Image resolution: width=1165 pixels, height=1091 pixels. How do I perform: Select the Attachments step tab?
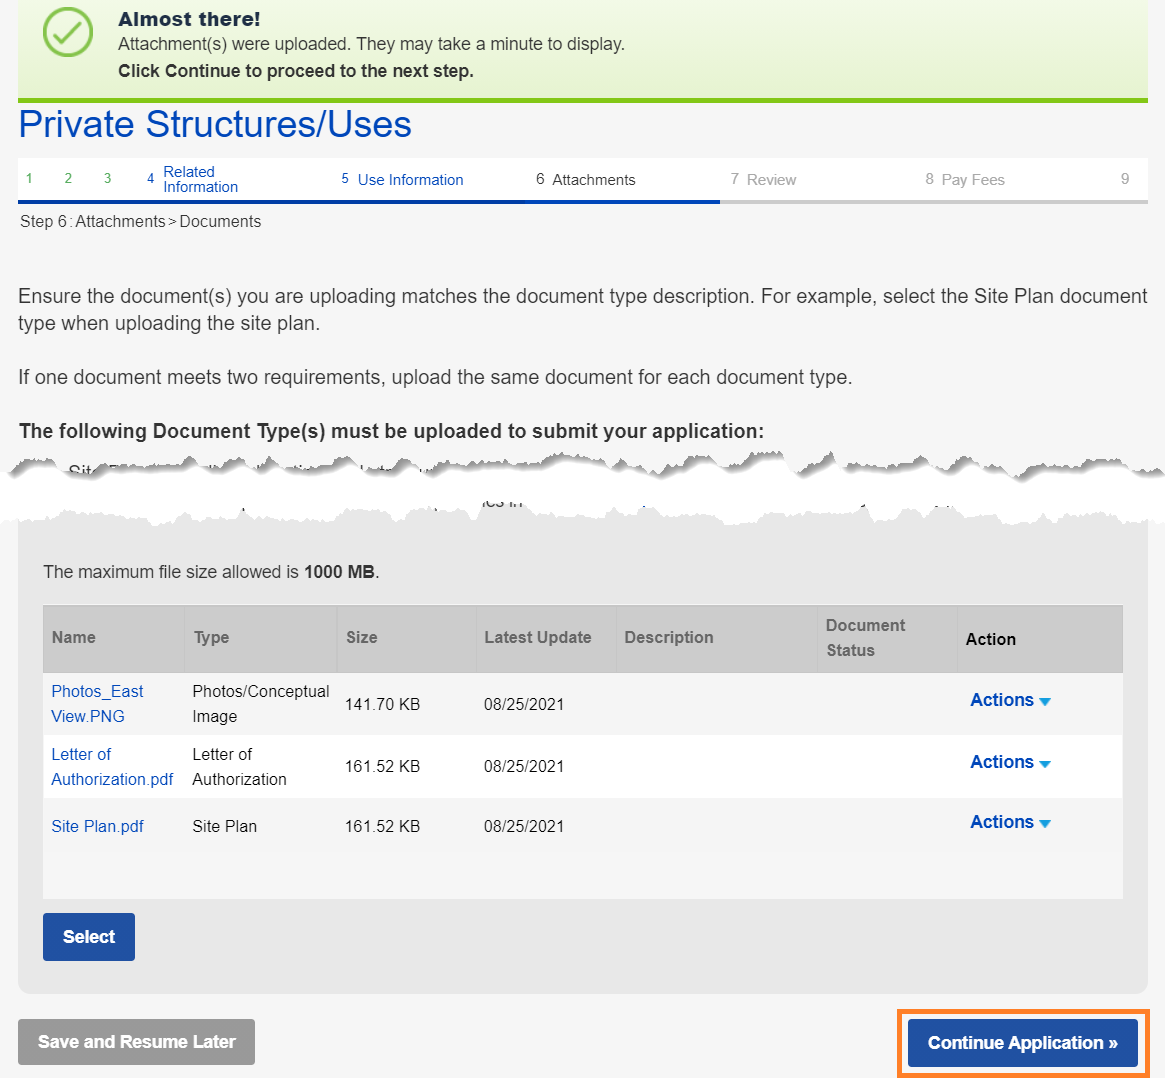[x=593, y=180]
